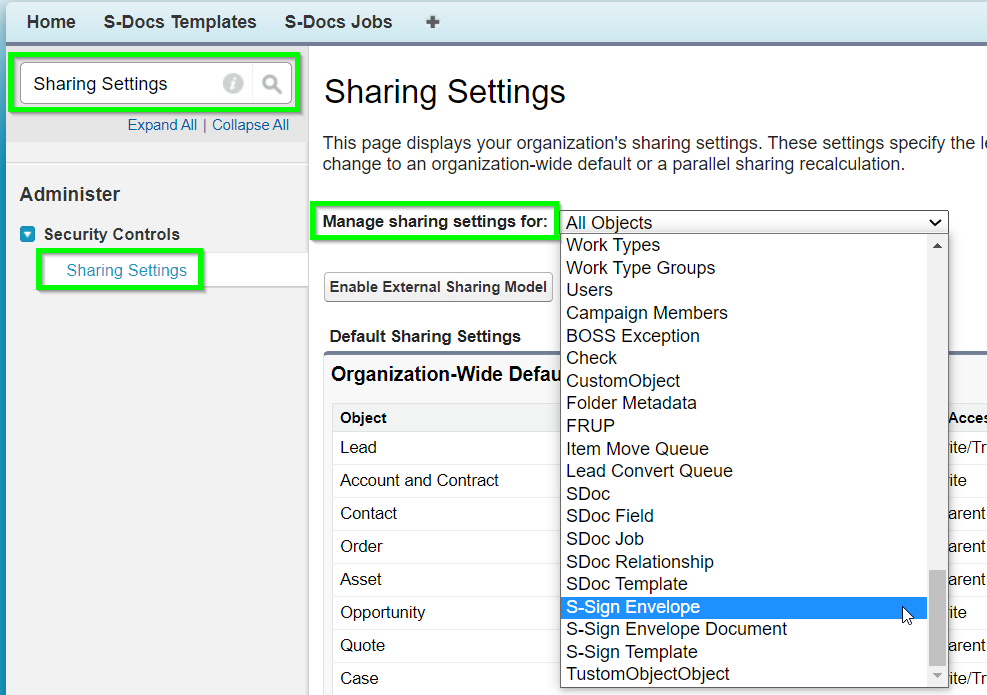
Task: Click the info icon in search box
Action: 233,83
